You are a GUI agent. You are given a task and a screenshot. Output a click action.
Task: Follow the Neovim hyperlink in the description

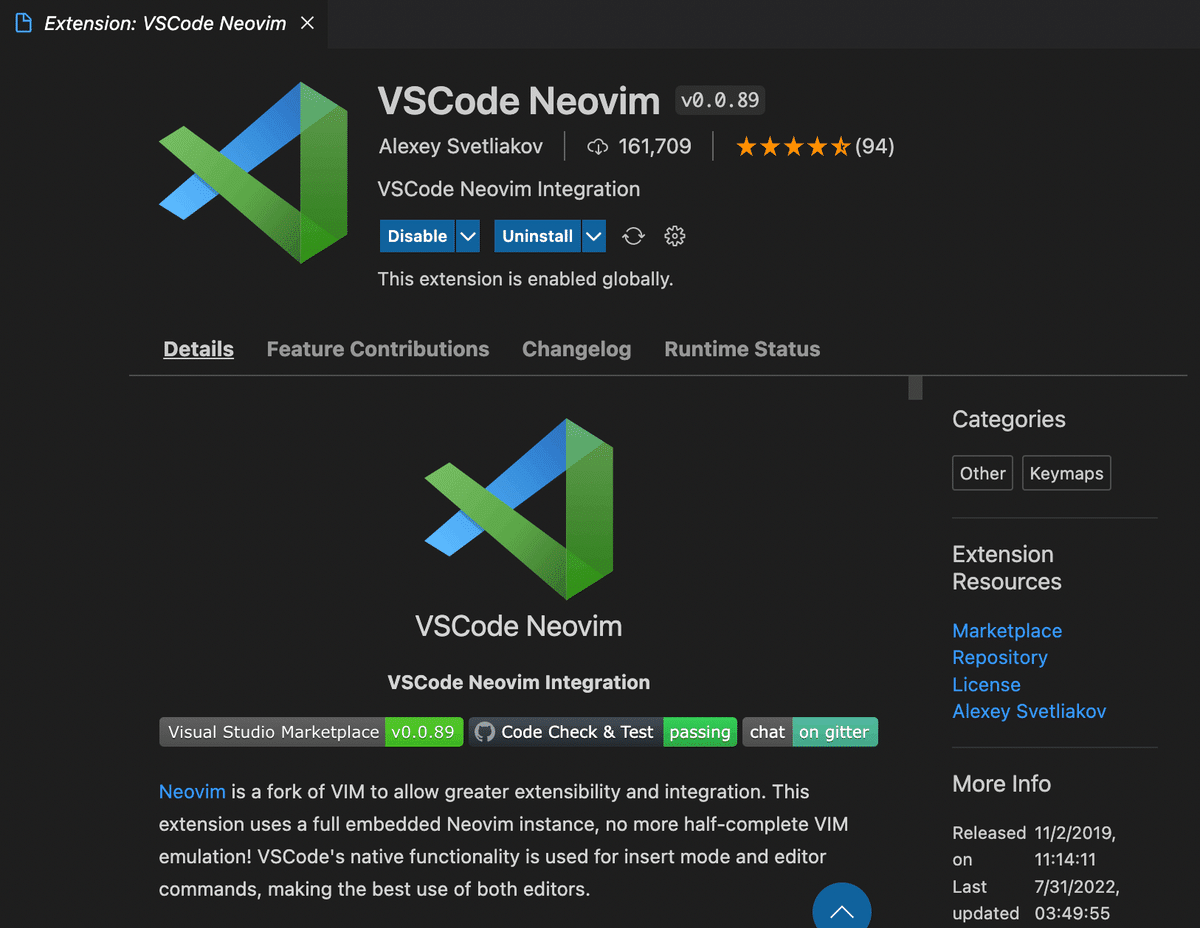coord(192,791)
